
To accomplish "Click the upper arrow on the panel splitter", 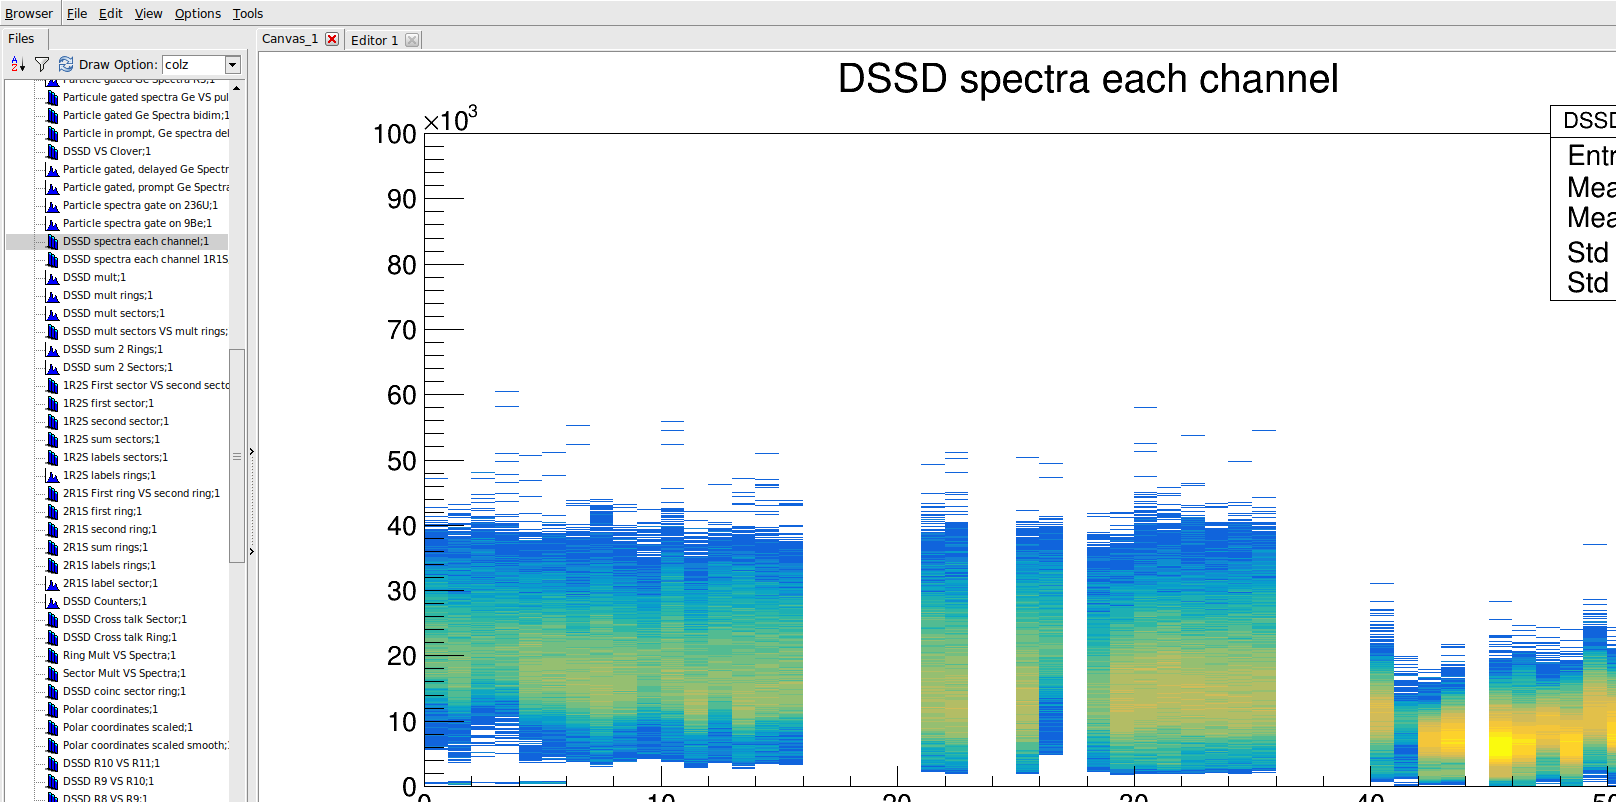I will (x=251, y=452).
